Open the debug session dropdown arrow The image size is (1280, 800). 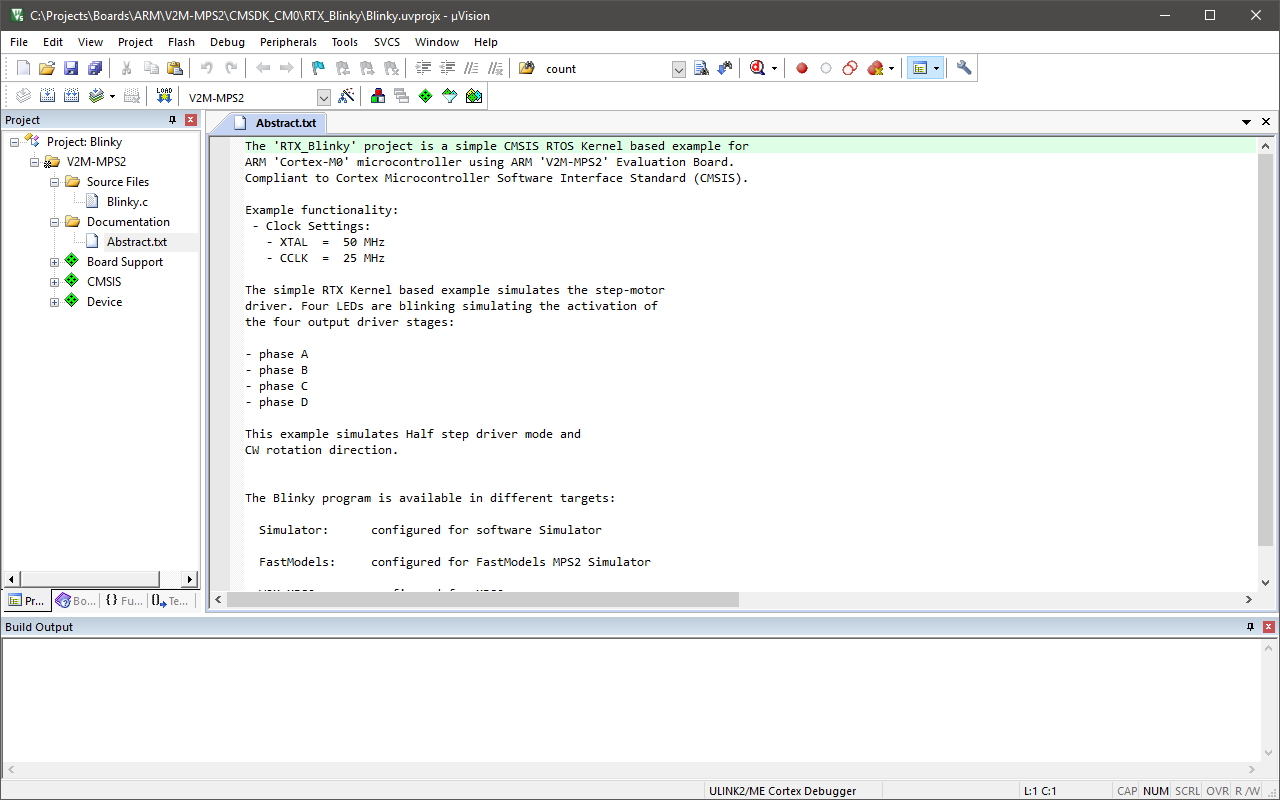click(x=774, y=69)
